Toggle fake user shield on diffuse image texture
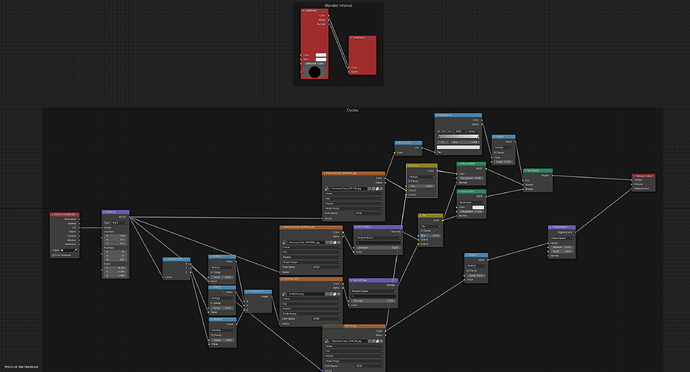The width and height of the screenshot is (690, 372). [x=369, y=188]
